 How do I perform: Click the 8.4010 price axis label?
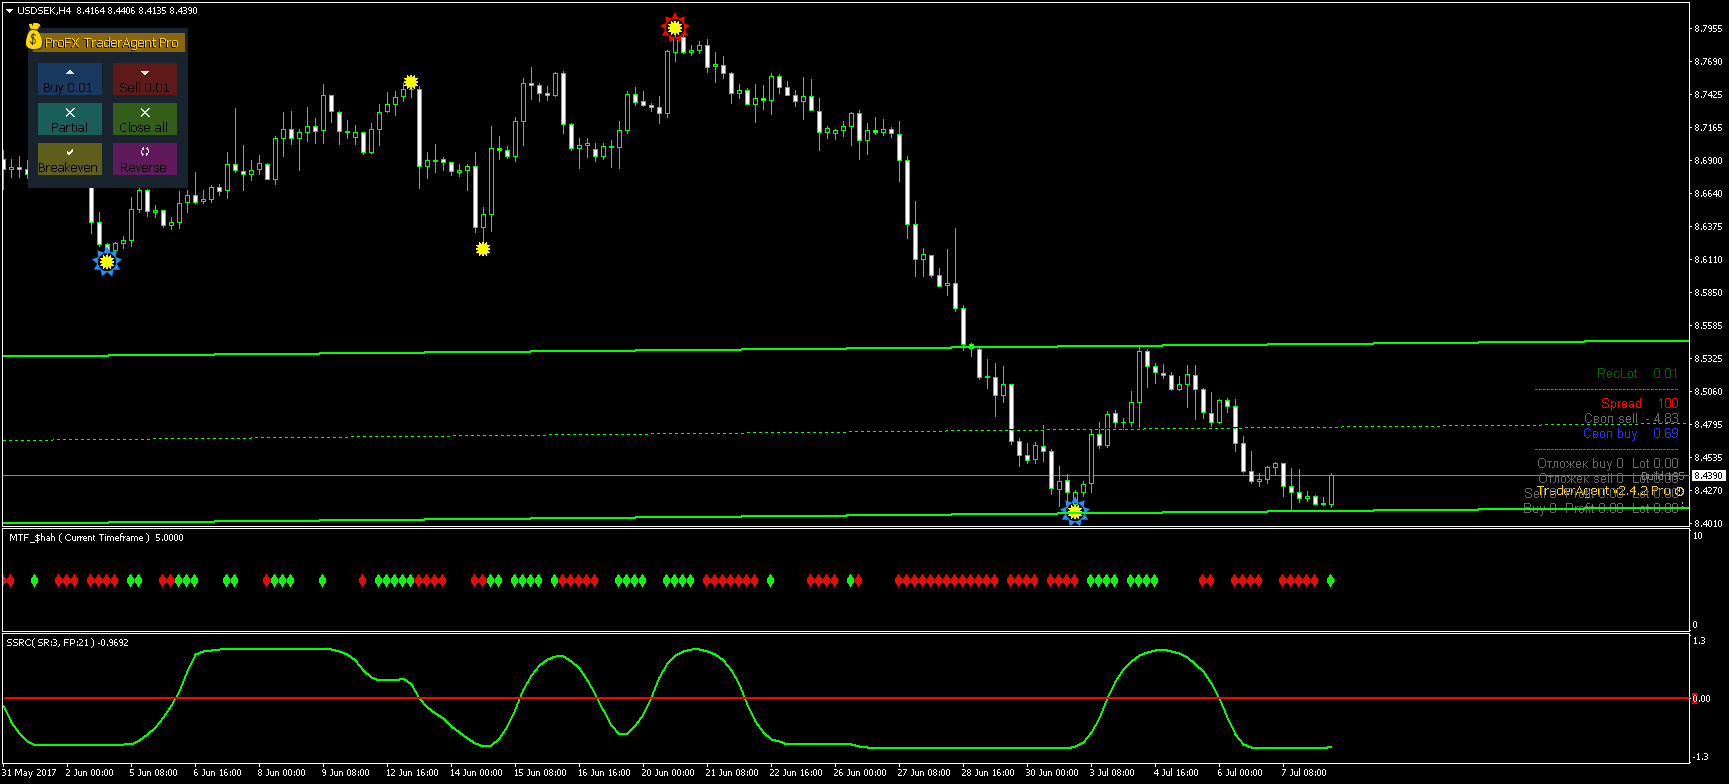(1708, 523)
